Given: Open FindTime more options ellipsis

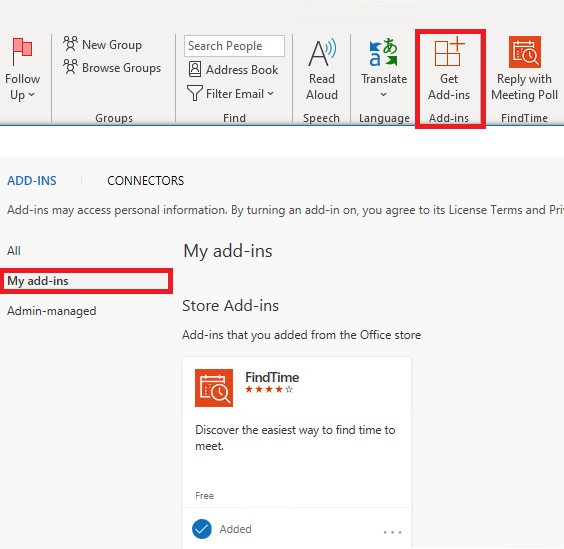Looking at the screenshot, I should 392,532.
